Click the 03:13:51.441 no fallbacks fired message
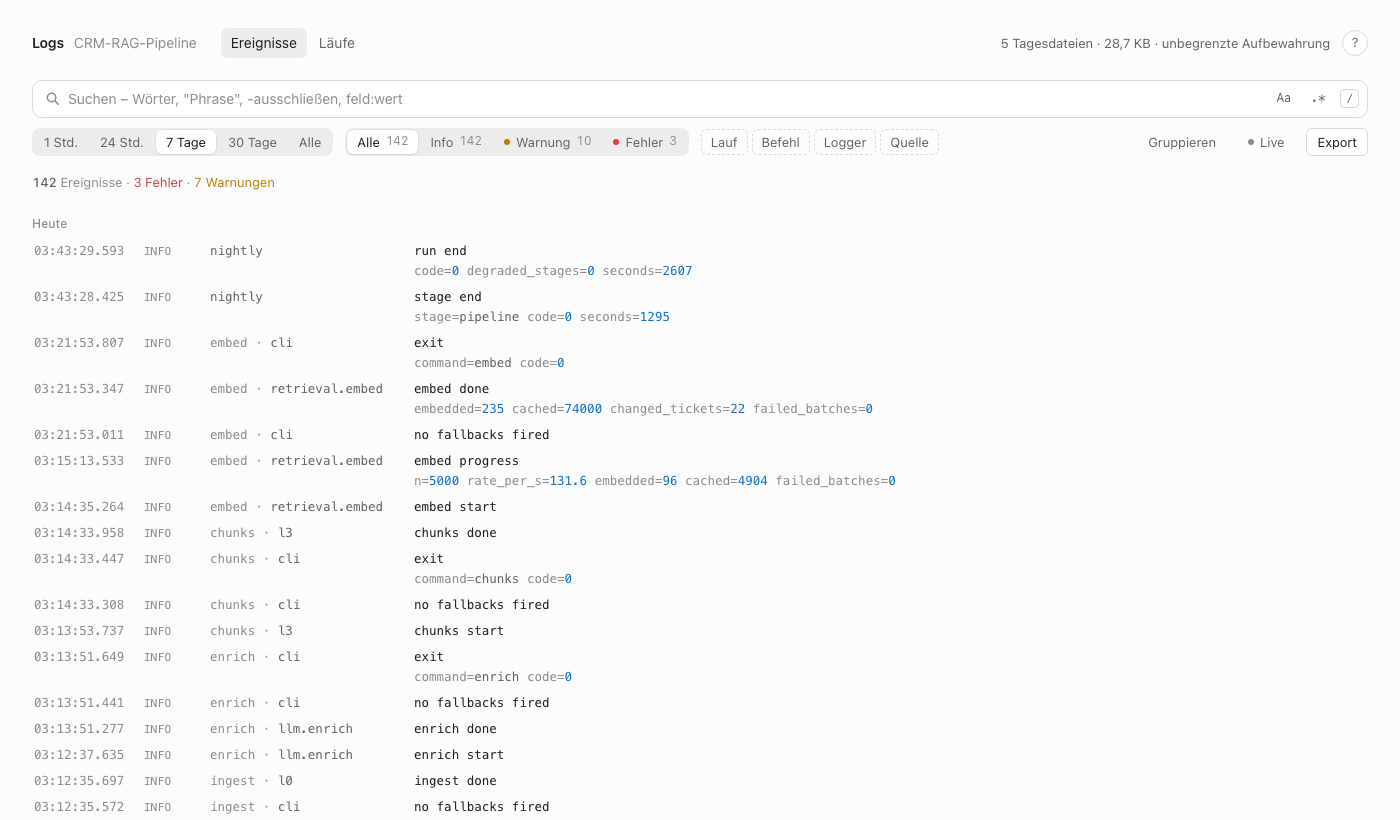Image resolution: width=1400 pixels, height=820 pixels. 482,703
